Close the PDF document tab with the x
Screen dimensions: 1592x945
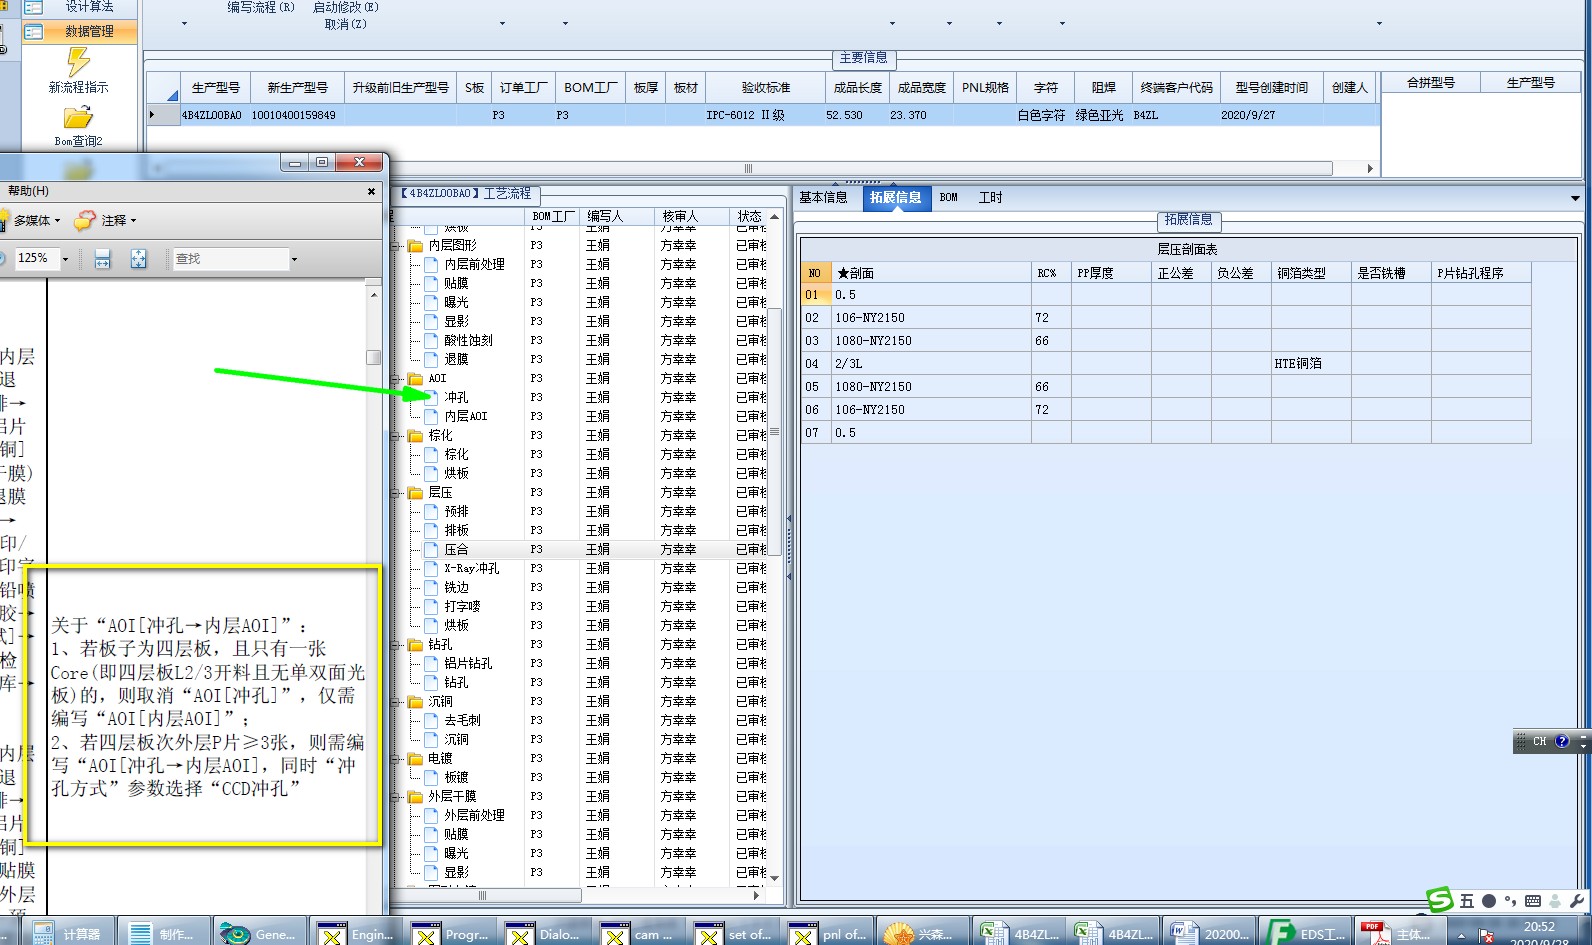coord(371,191)
